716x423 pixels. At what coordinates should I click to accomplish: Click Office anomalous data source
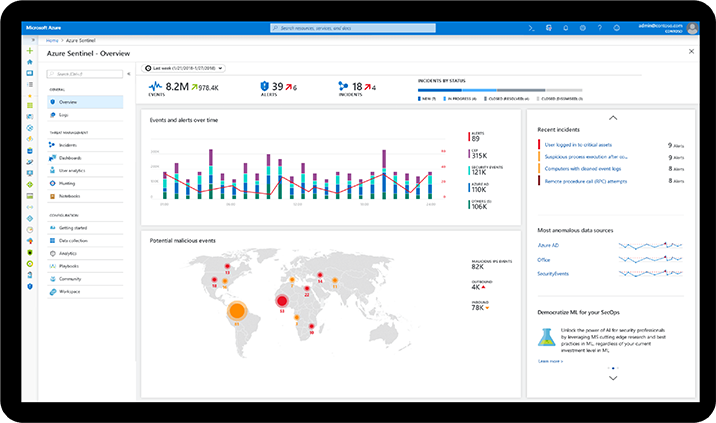pos(544,260)
